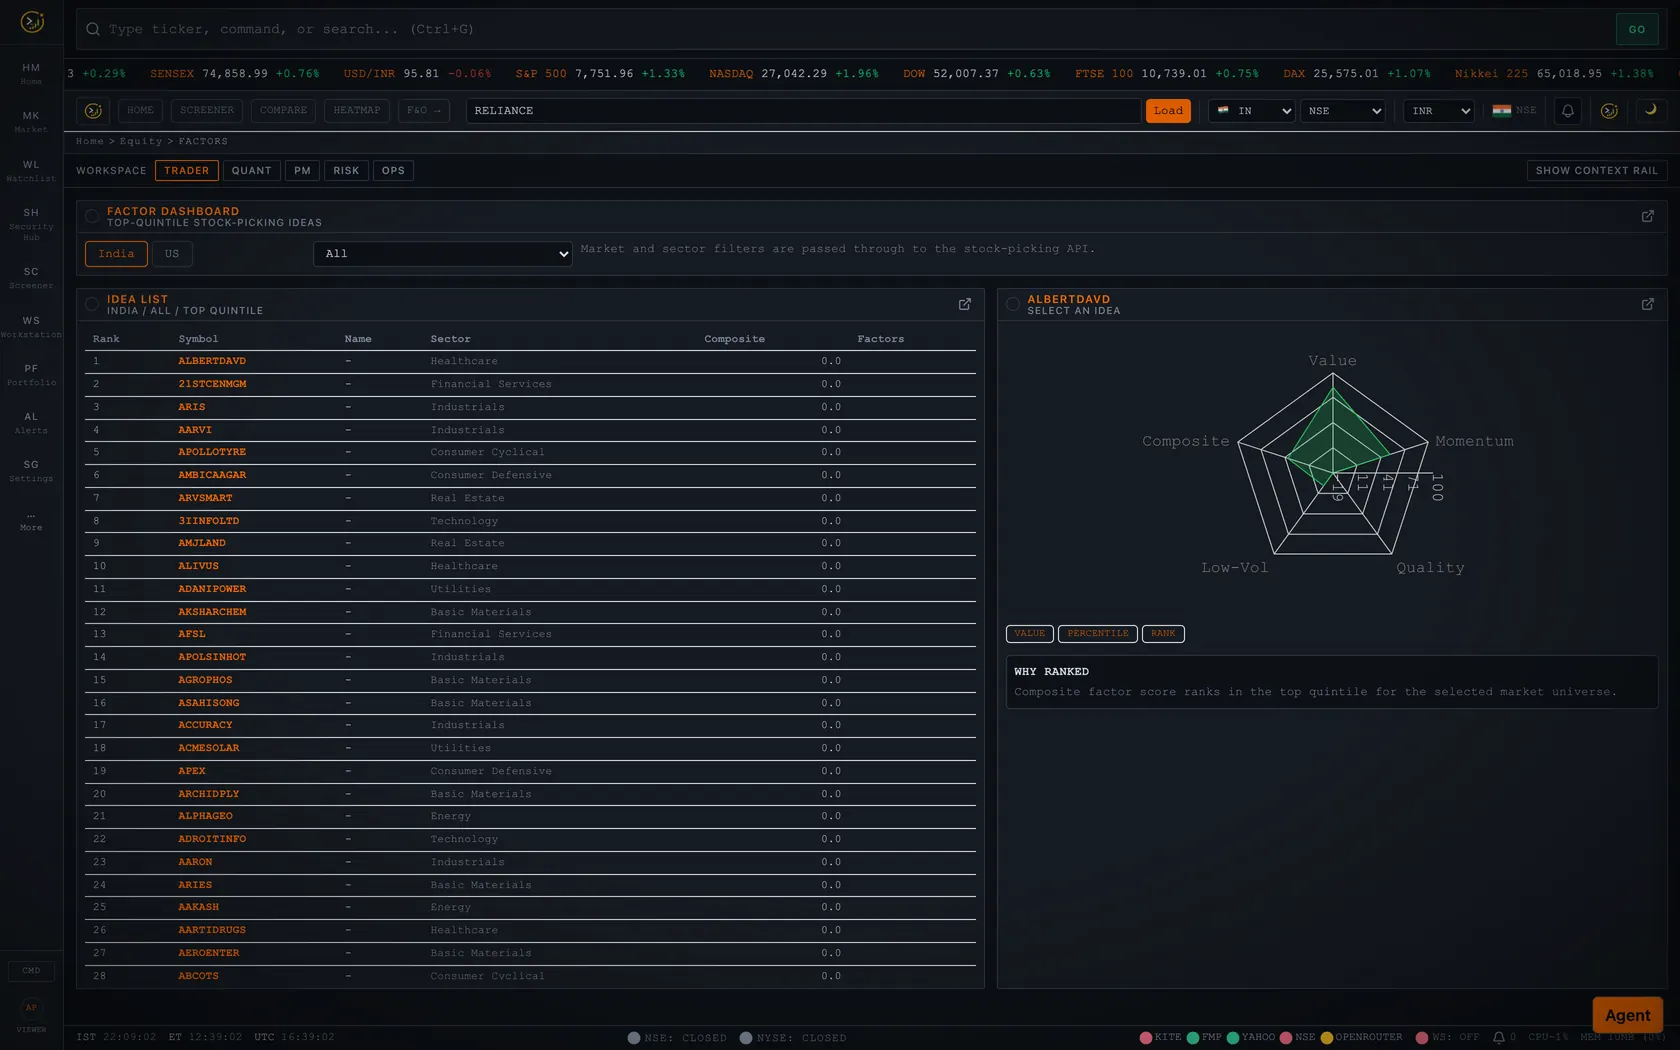The height and width of the screenshot is (1050, 1680).
Task: Toggle the RANK display mode
Action: coord(1163,634)
